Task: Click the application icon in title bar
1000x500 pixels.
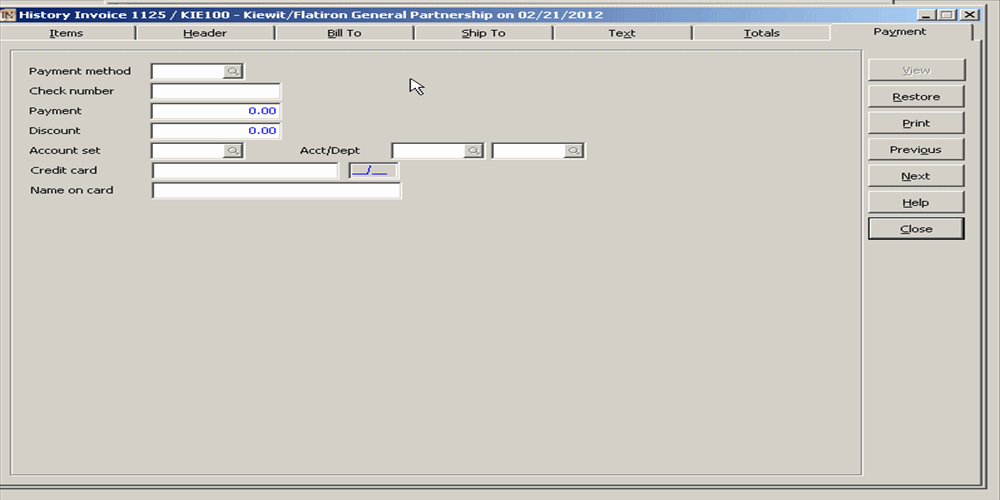Action: tap(9, 15)
